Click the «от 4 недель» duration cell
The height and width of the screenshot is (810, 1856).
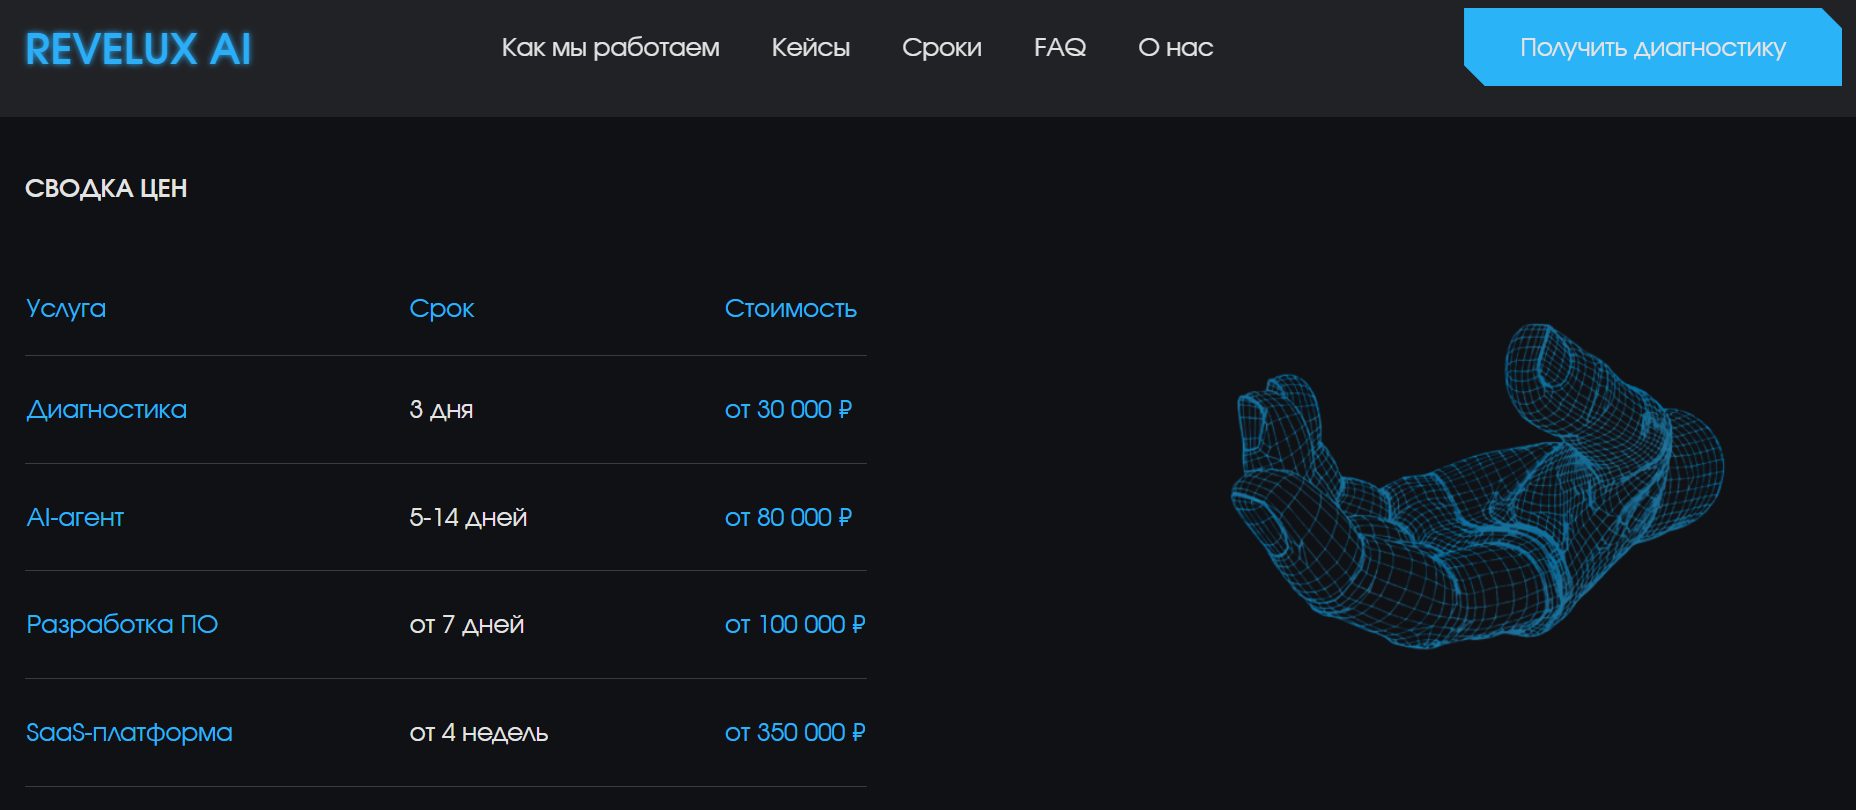[479, 732]
